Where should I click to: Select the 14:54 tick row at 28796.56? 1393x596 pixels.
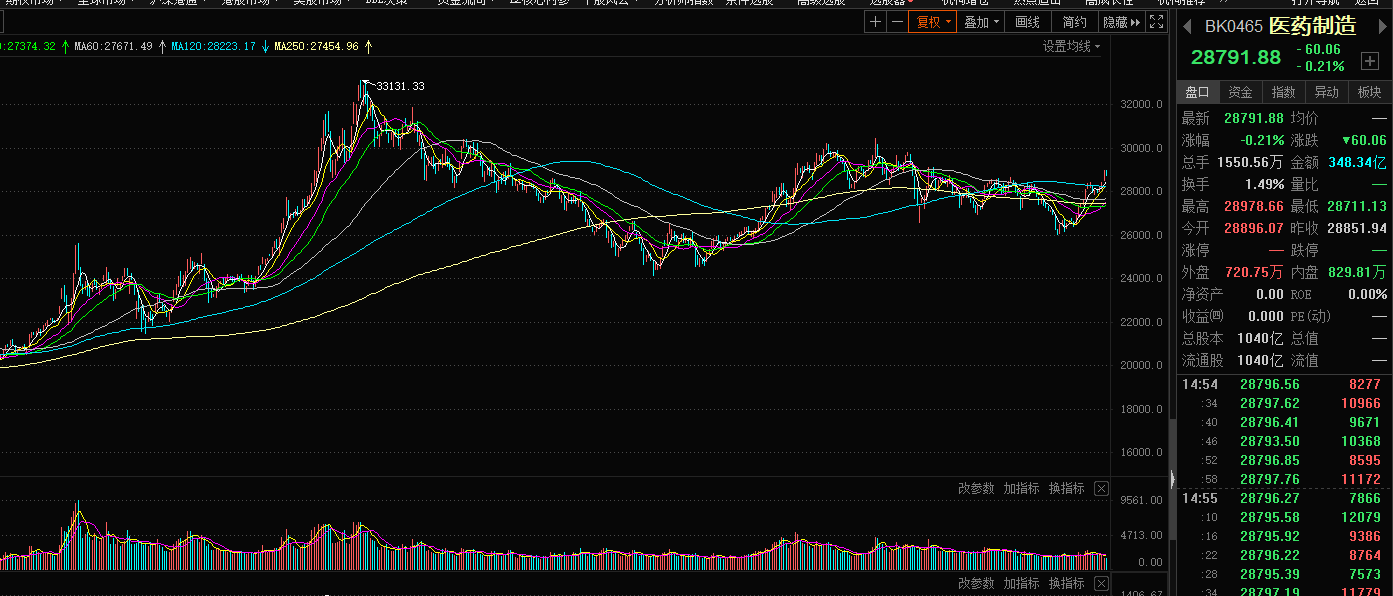(1283, 384)
